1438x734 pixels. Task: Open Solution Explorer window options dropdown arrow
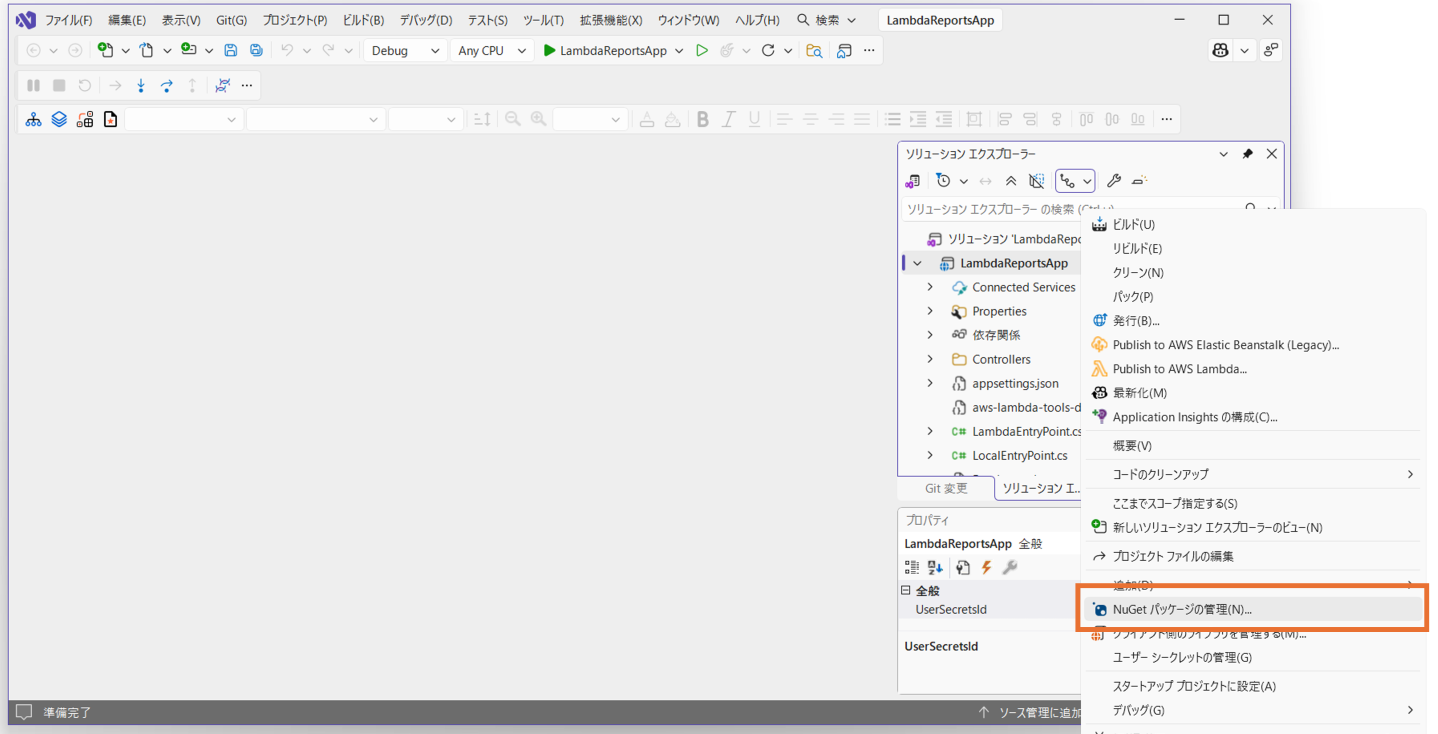pos(1223,154)
